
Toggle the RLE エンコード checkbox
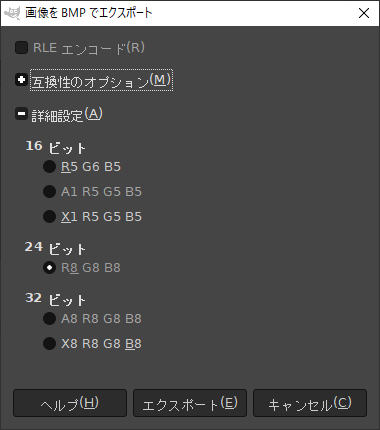click(x=21, y=48)
